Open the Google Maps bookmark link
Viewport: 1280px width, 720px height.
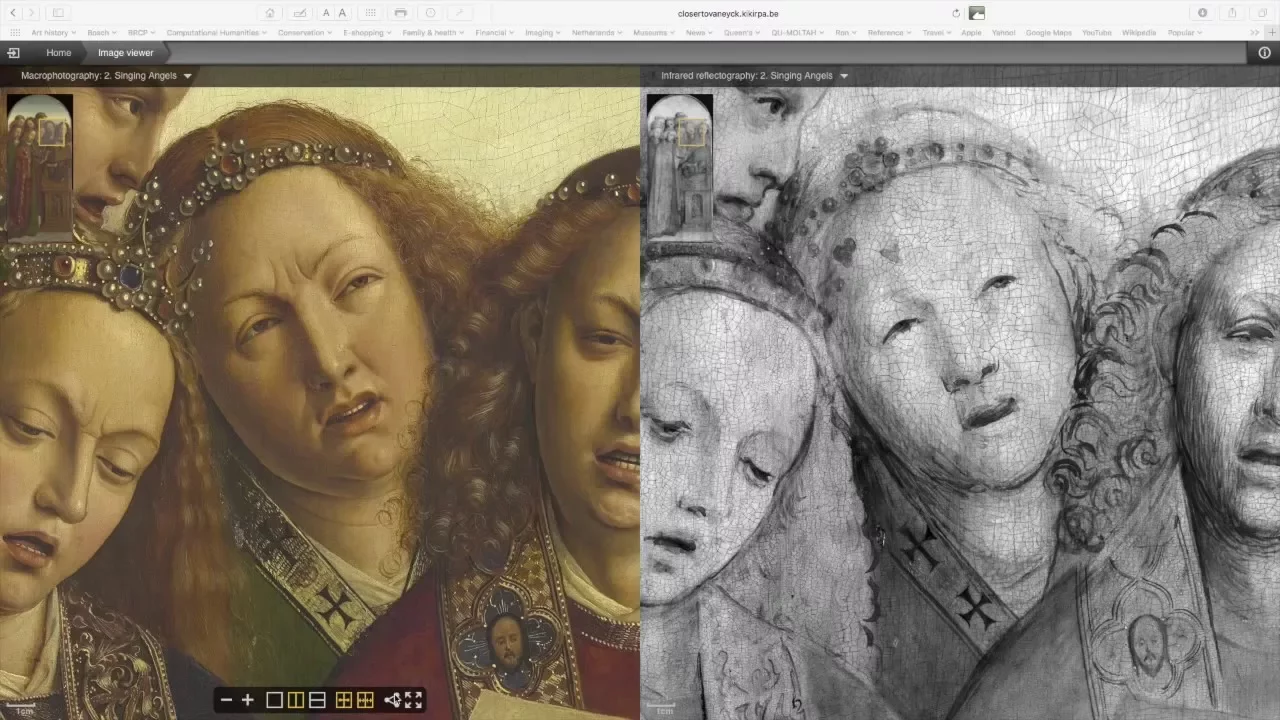coord(1048,33)
